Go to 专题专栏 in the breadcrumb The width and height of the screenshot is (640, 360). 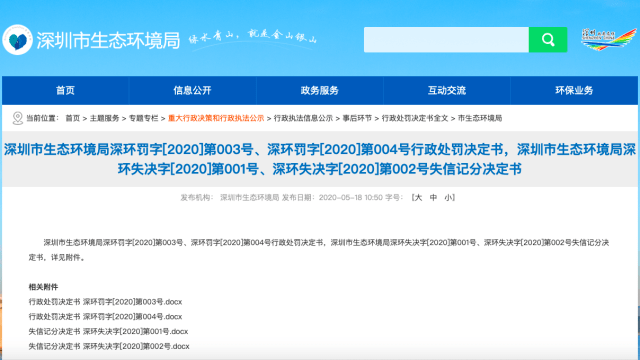tap(143, 118)
